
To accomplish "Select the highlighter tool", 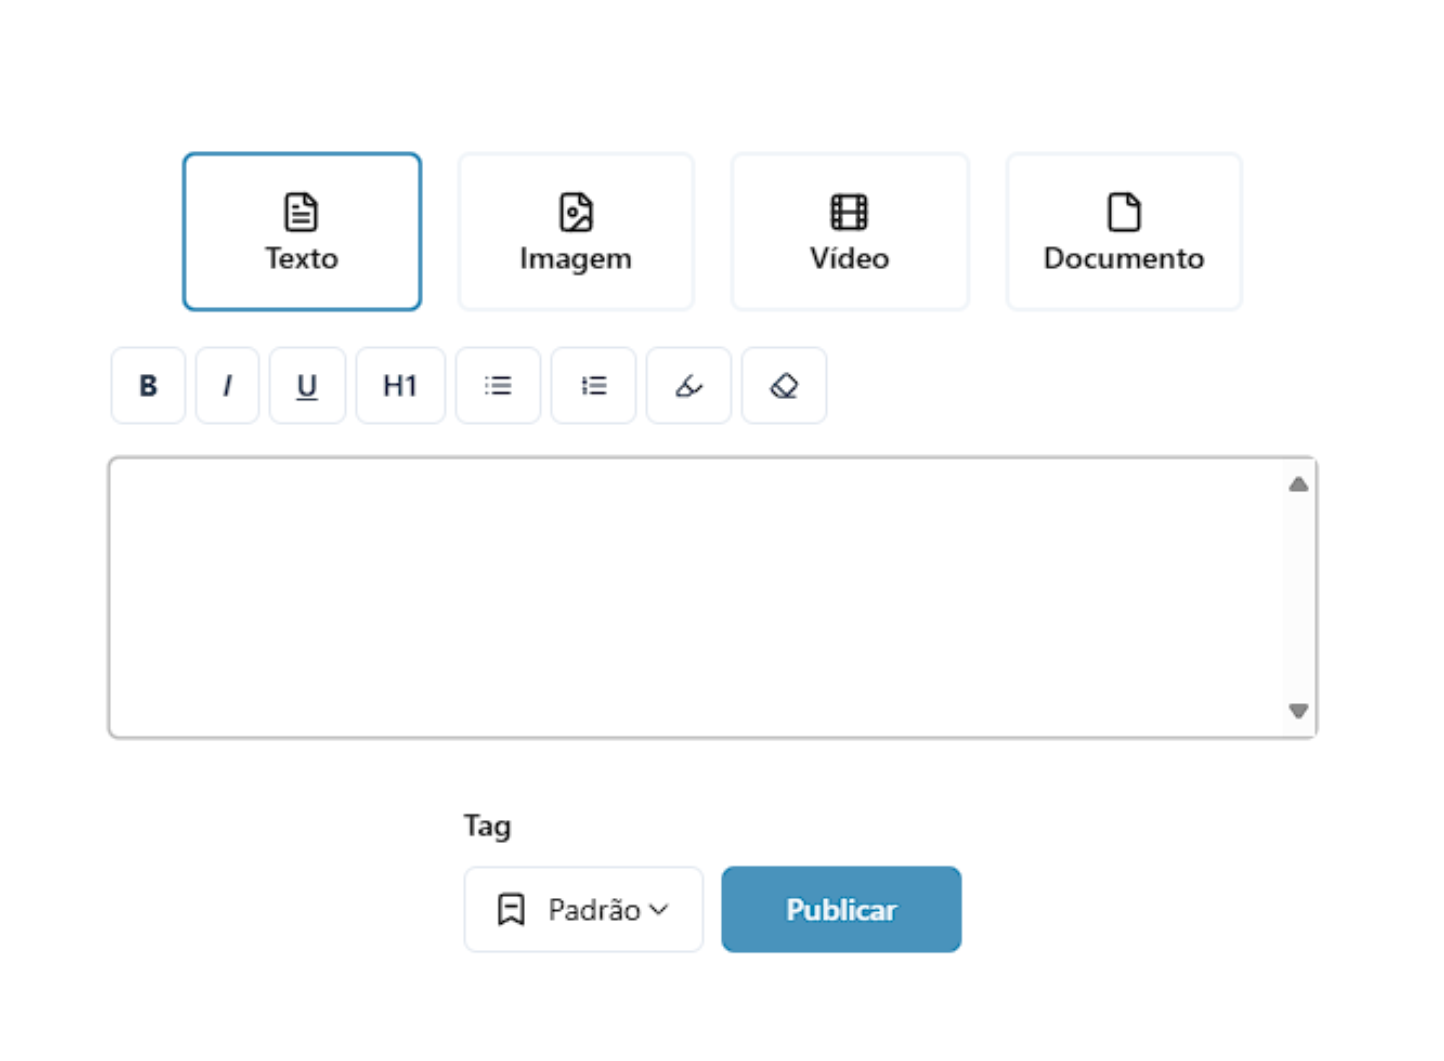I will click(688, 386).
